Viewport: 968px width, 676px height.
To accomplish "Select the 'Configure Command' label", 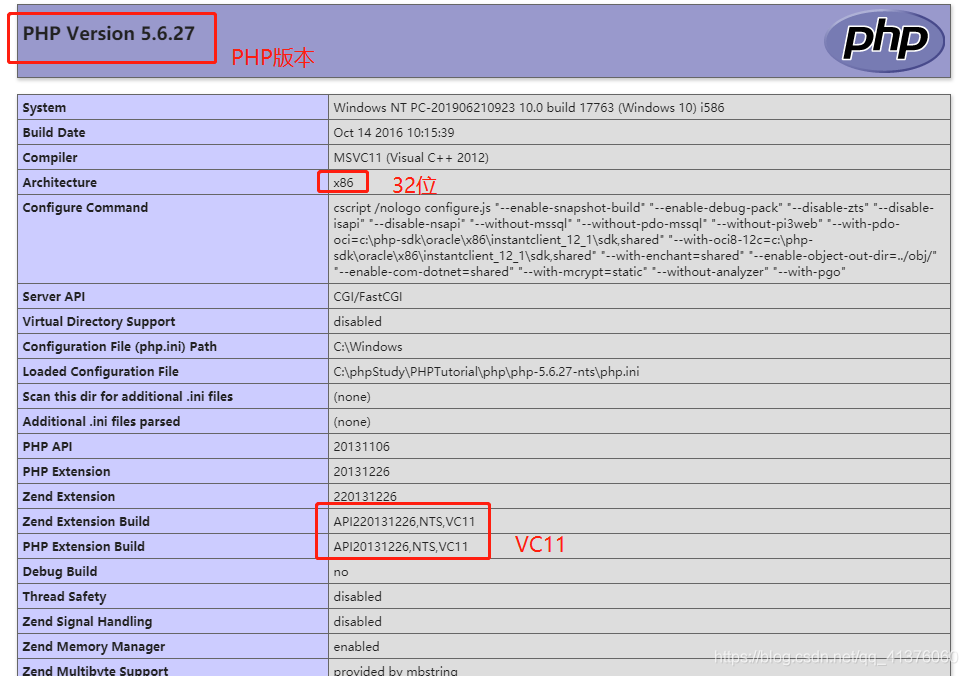I will coord(85,207).
